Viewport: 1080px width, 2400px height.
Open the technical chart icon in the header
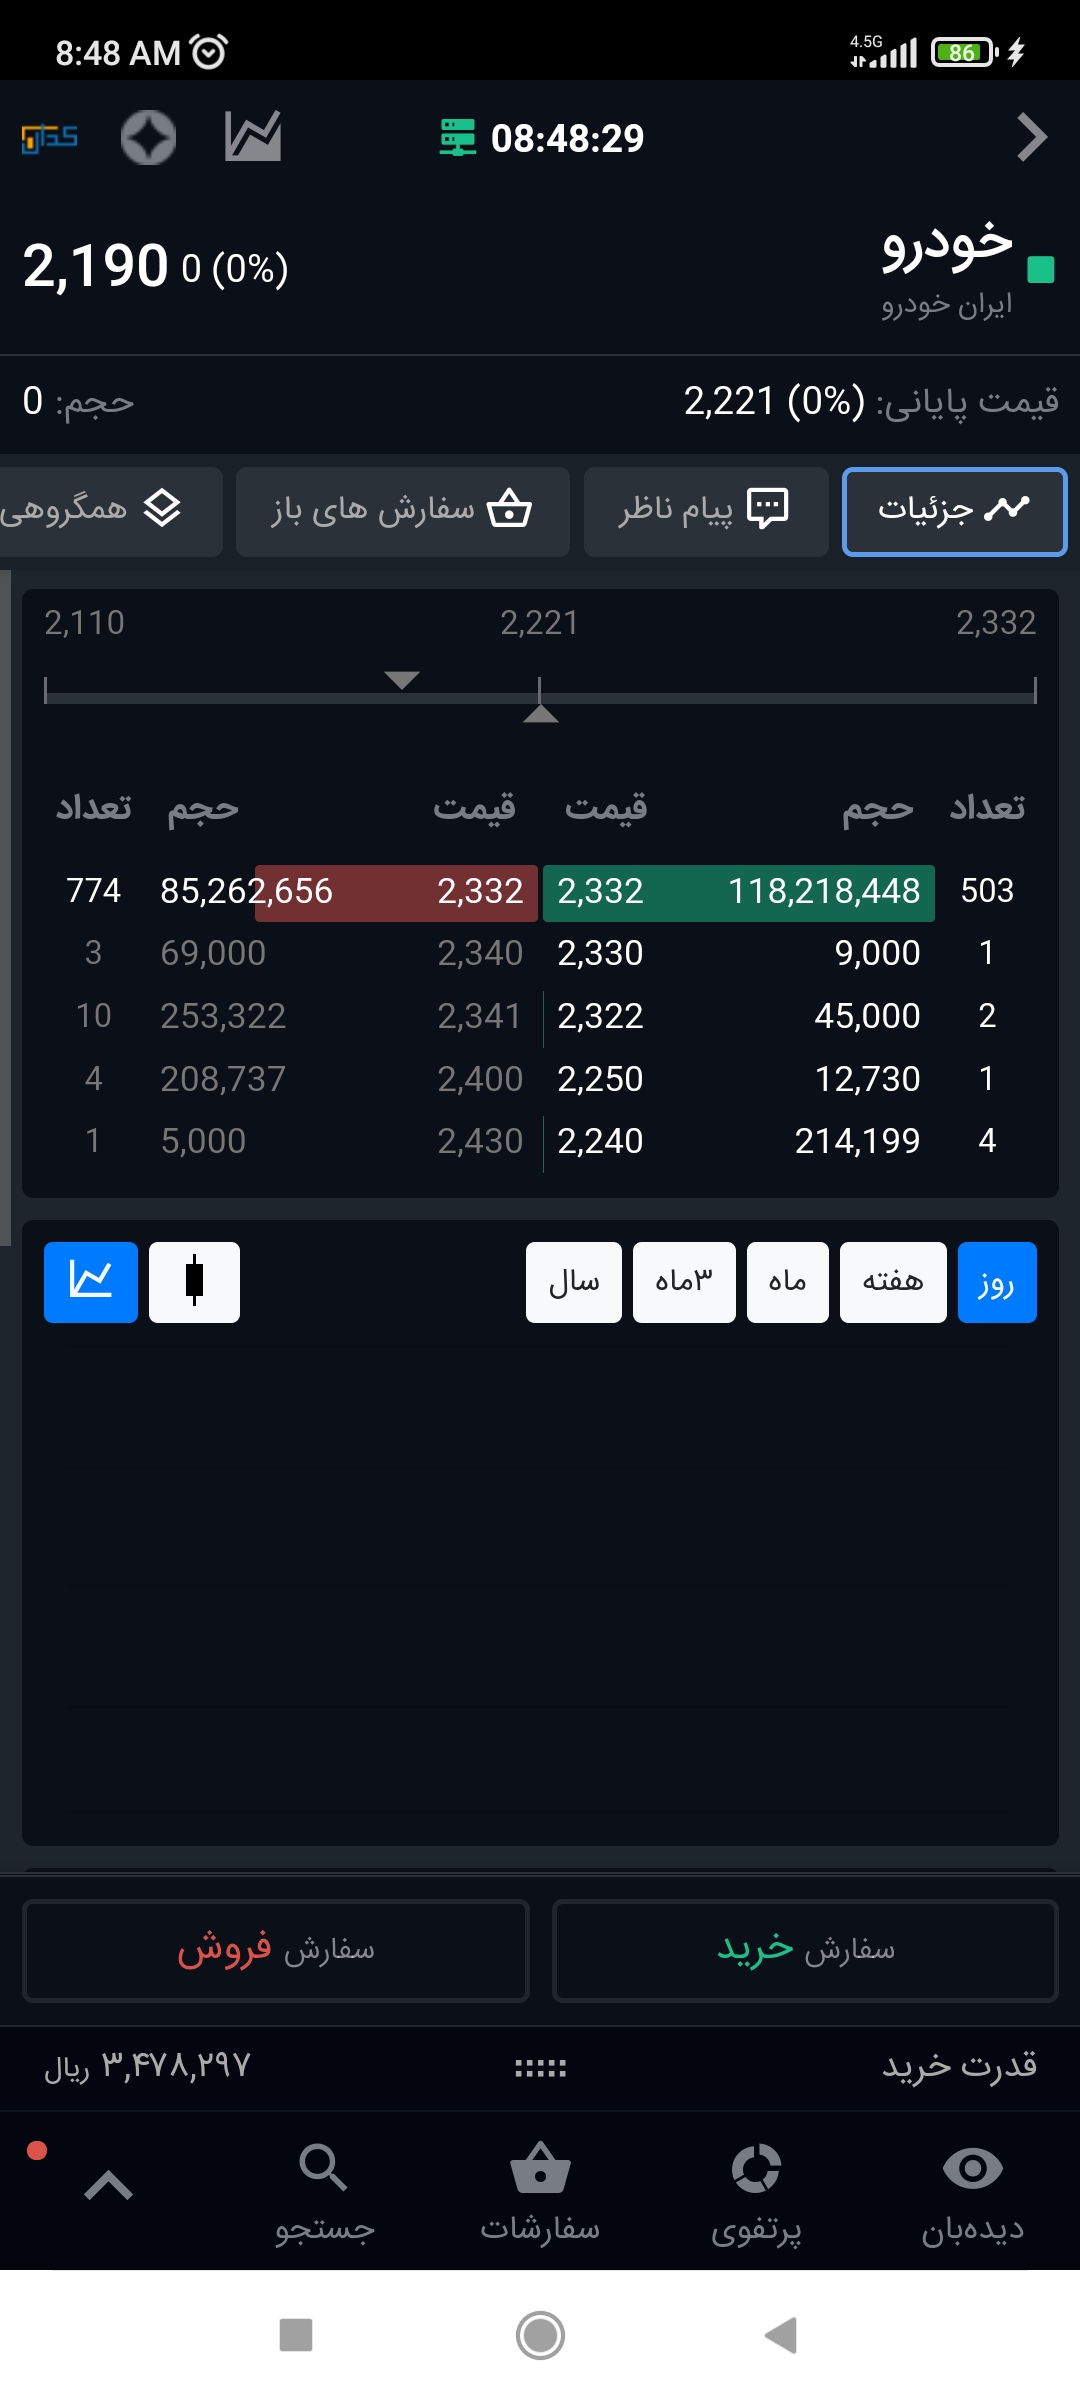253,137
